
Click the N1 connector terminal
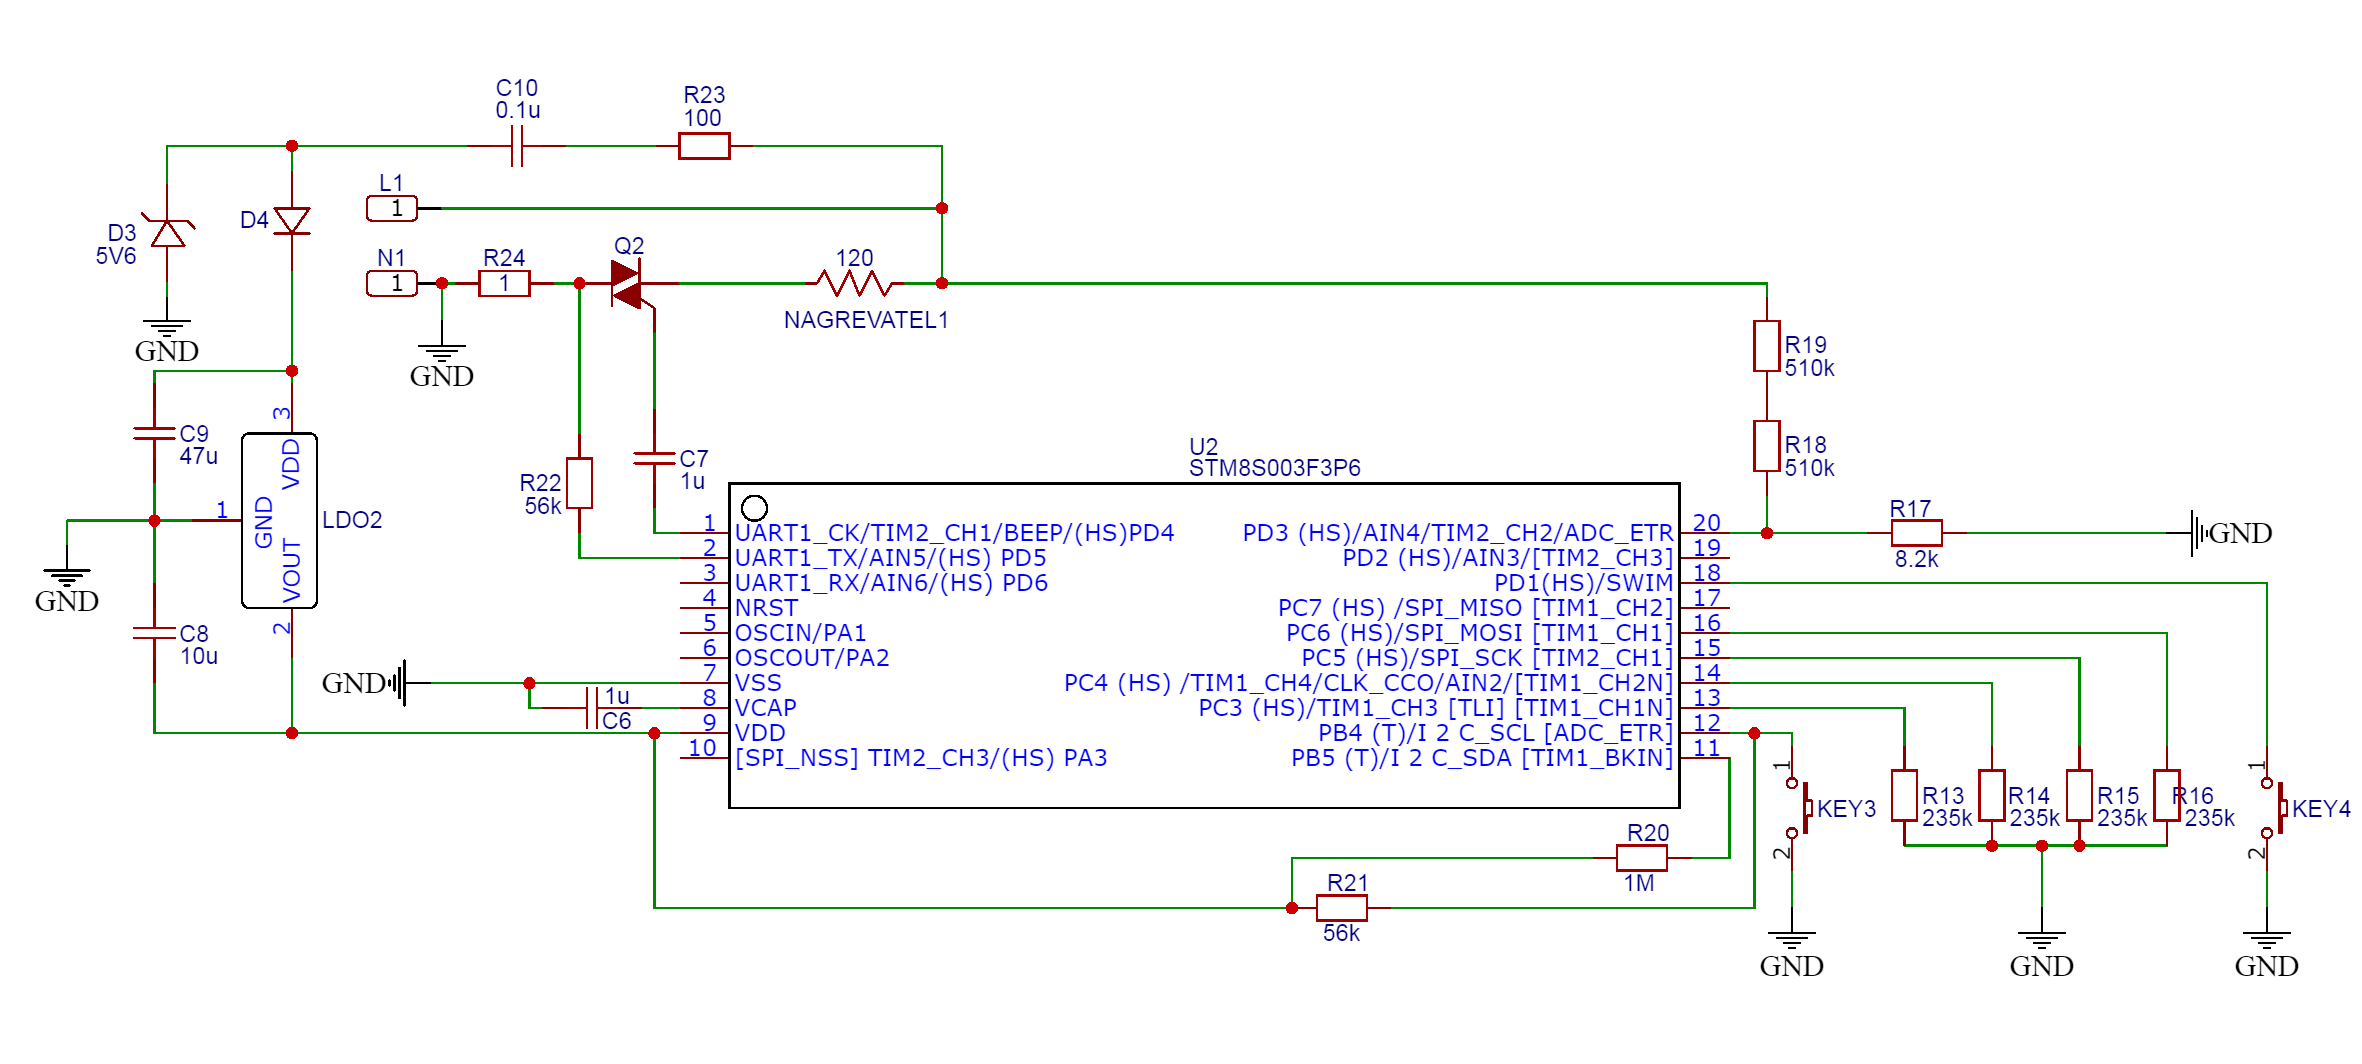pyautogui.click(x=392, y=284)
